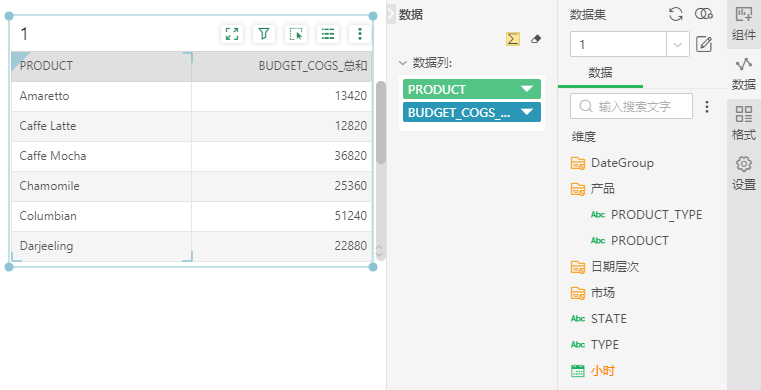Select the PRODUCT_TYPE field
This screenshot has height=390, width=761.
click(x=656, y=214)
